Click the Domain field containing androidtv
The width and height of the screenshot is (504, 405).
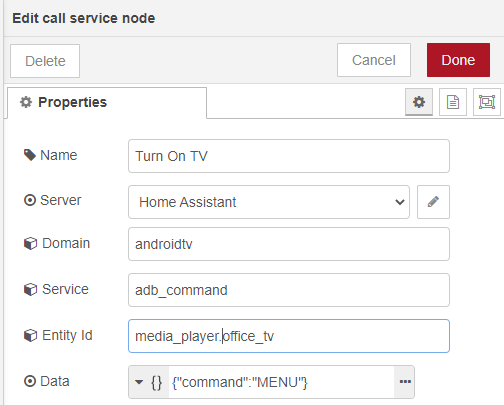point(289,244)
